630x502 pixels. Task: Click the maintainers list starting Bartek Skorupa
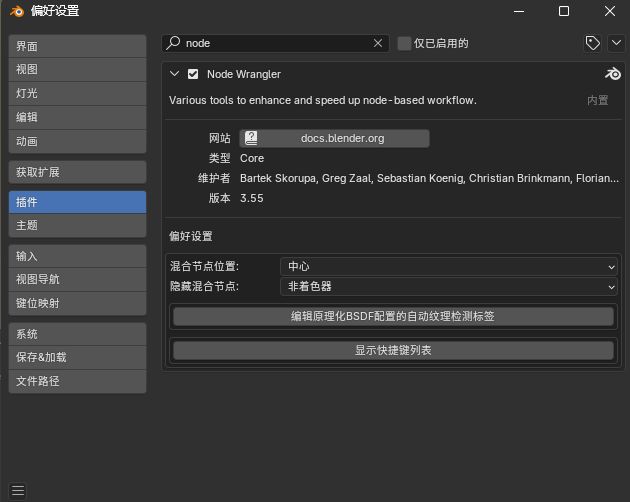429,178
